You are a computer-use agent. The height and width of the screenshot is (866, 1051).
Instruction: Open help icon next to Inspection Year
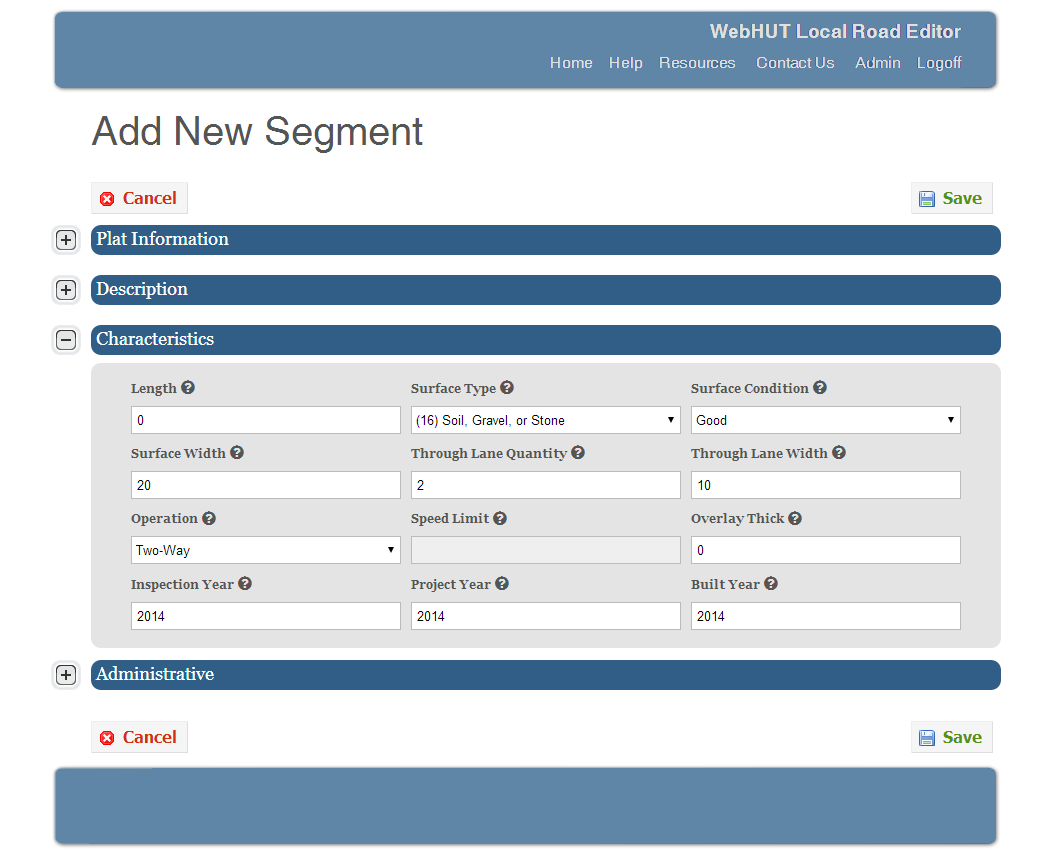[x=245, y=583]
